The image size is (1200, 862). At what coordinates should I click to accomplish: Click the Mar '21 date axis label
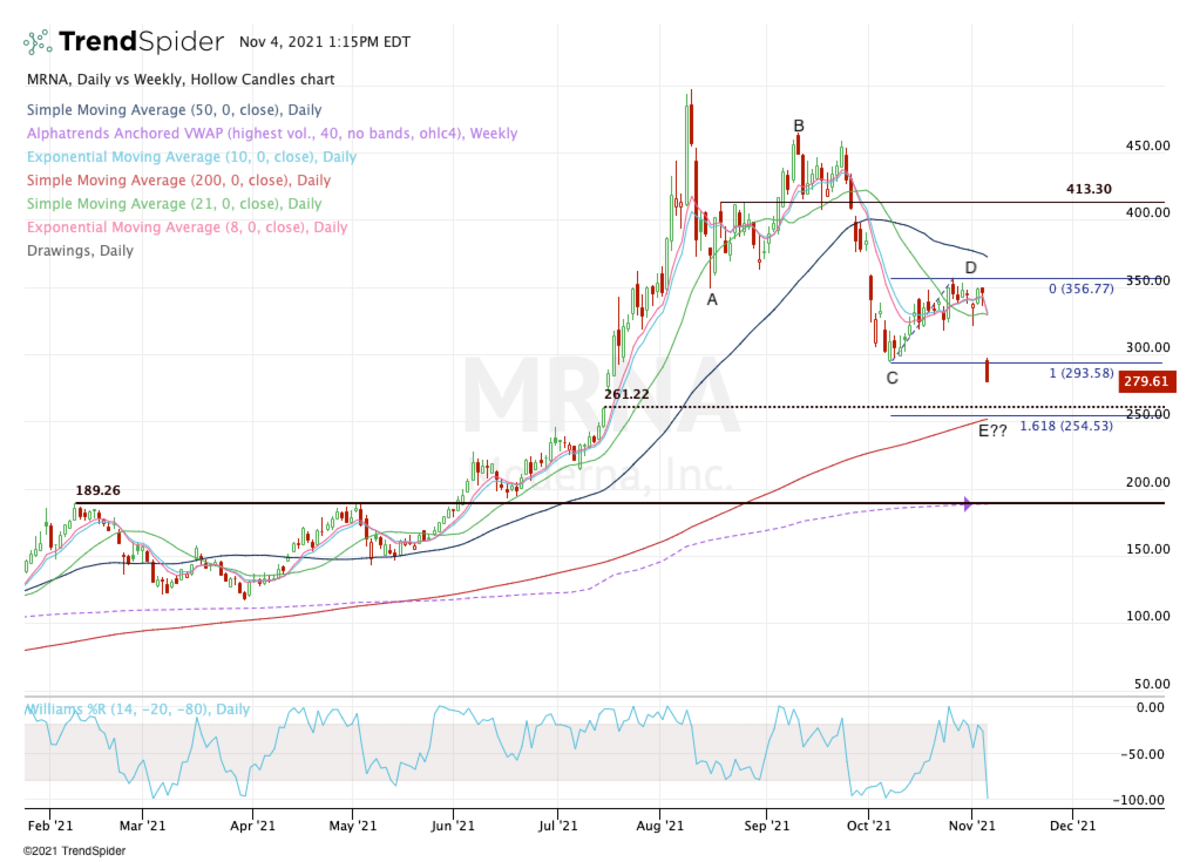[x=143, y=826]
